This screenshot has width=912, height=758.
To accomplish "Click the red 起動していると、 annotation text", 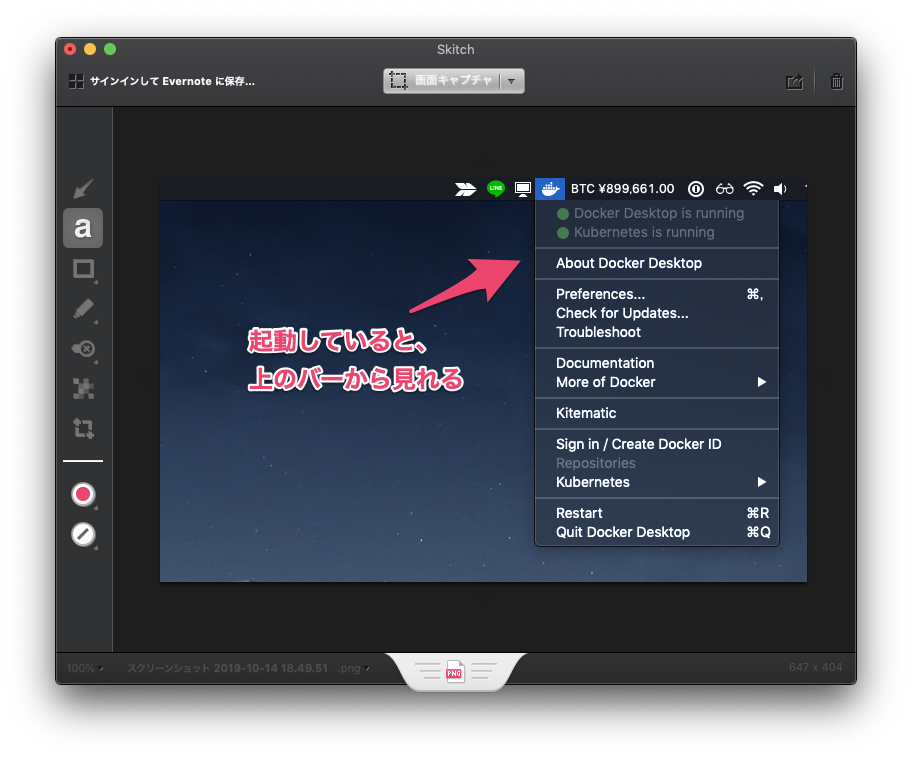I will click(337, 341).
